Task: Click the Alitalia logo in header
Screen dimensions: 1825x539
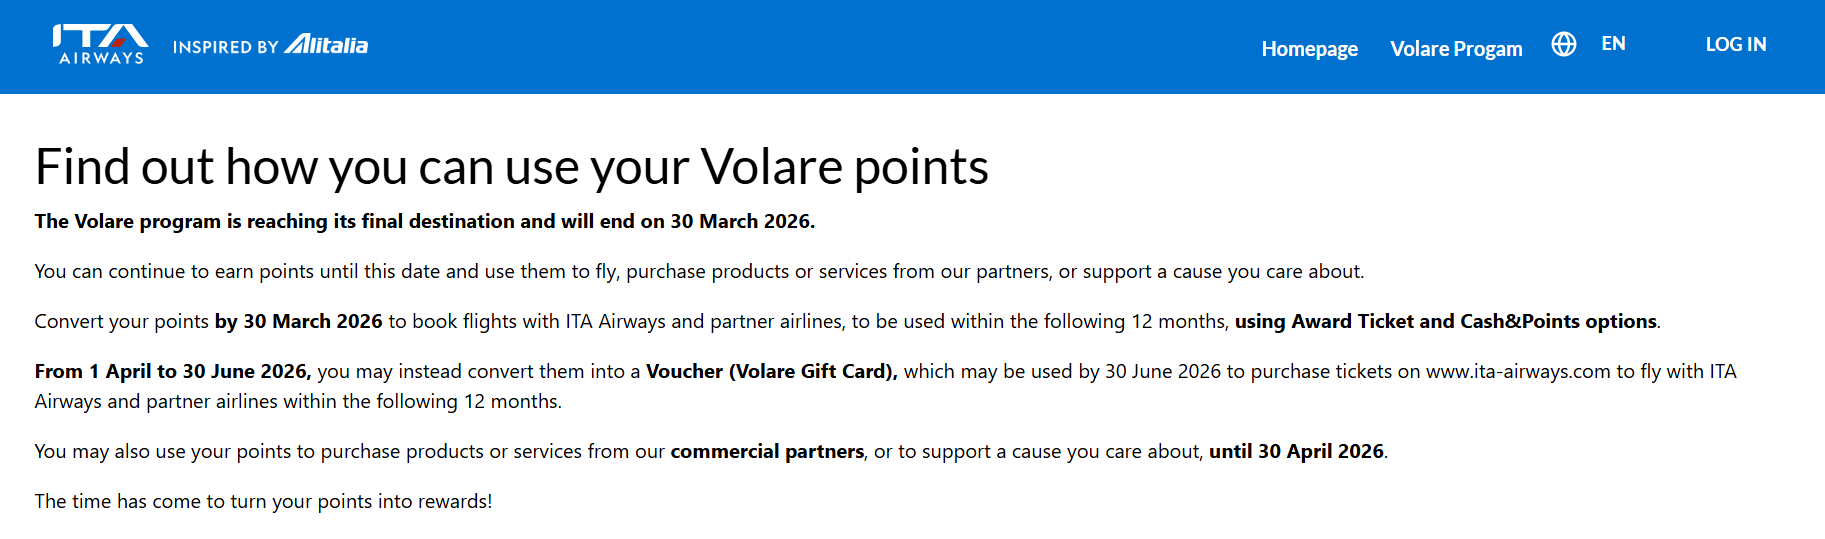Action: click(326, 45)
